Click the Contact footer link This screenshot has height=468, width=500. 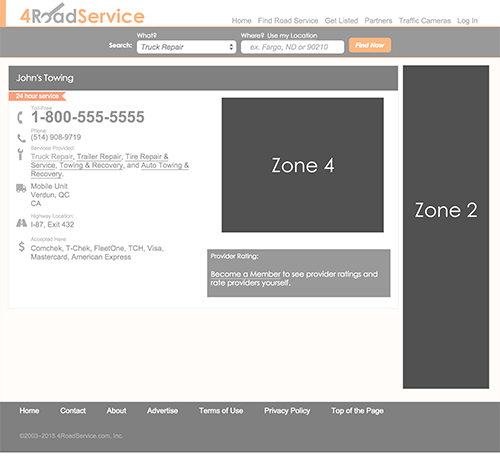pyautogui.click(x=73, y=411)
